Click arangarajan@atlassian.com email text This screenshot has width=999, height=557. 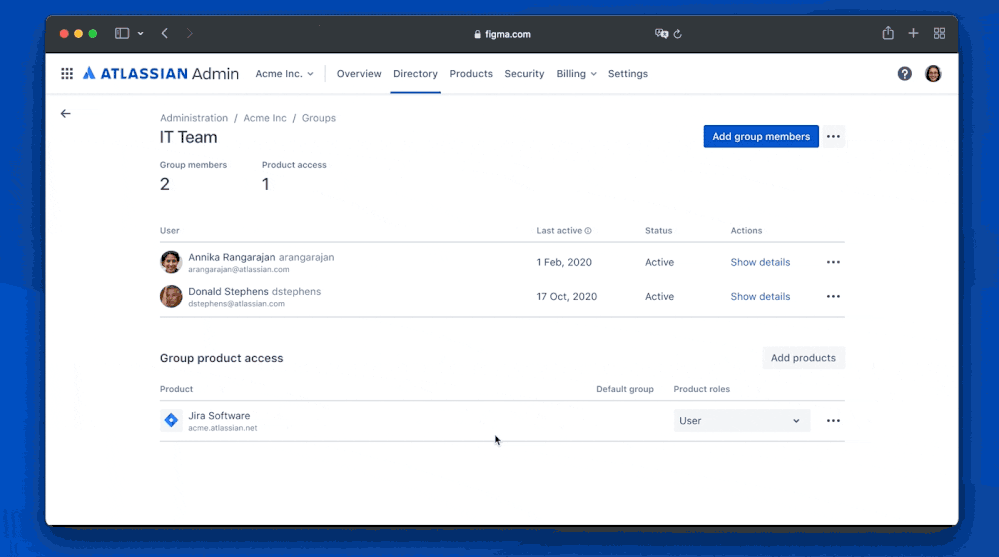point(238,270)
